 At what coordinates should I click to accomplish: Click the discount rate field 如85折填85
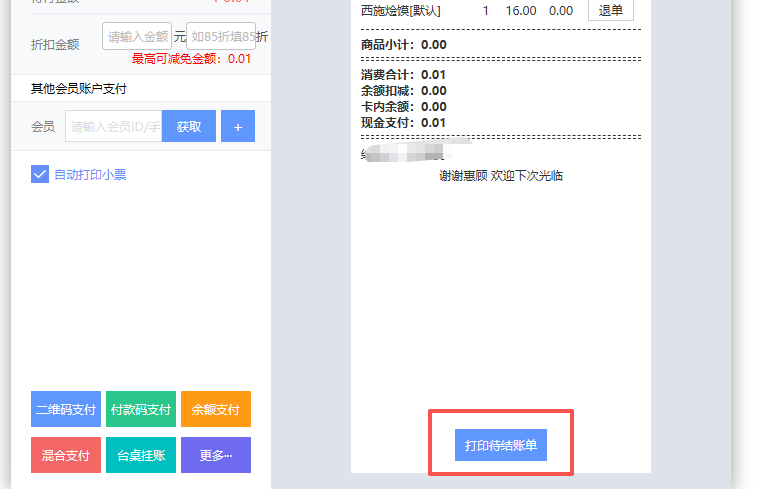coord(221,36)
